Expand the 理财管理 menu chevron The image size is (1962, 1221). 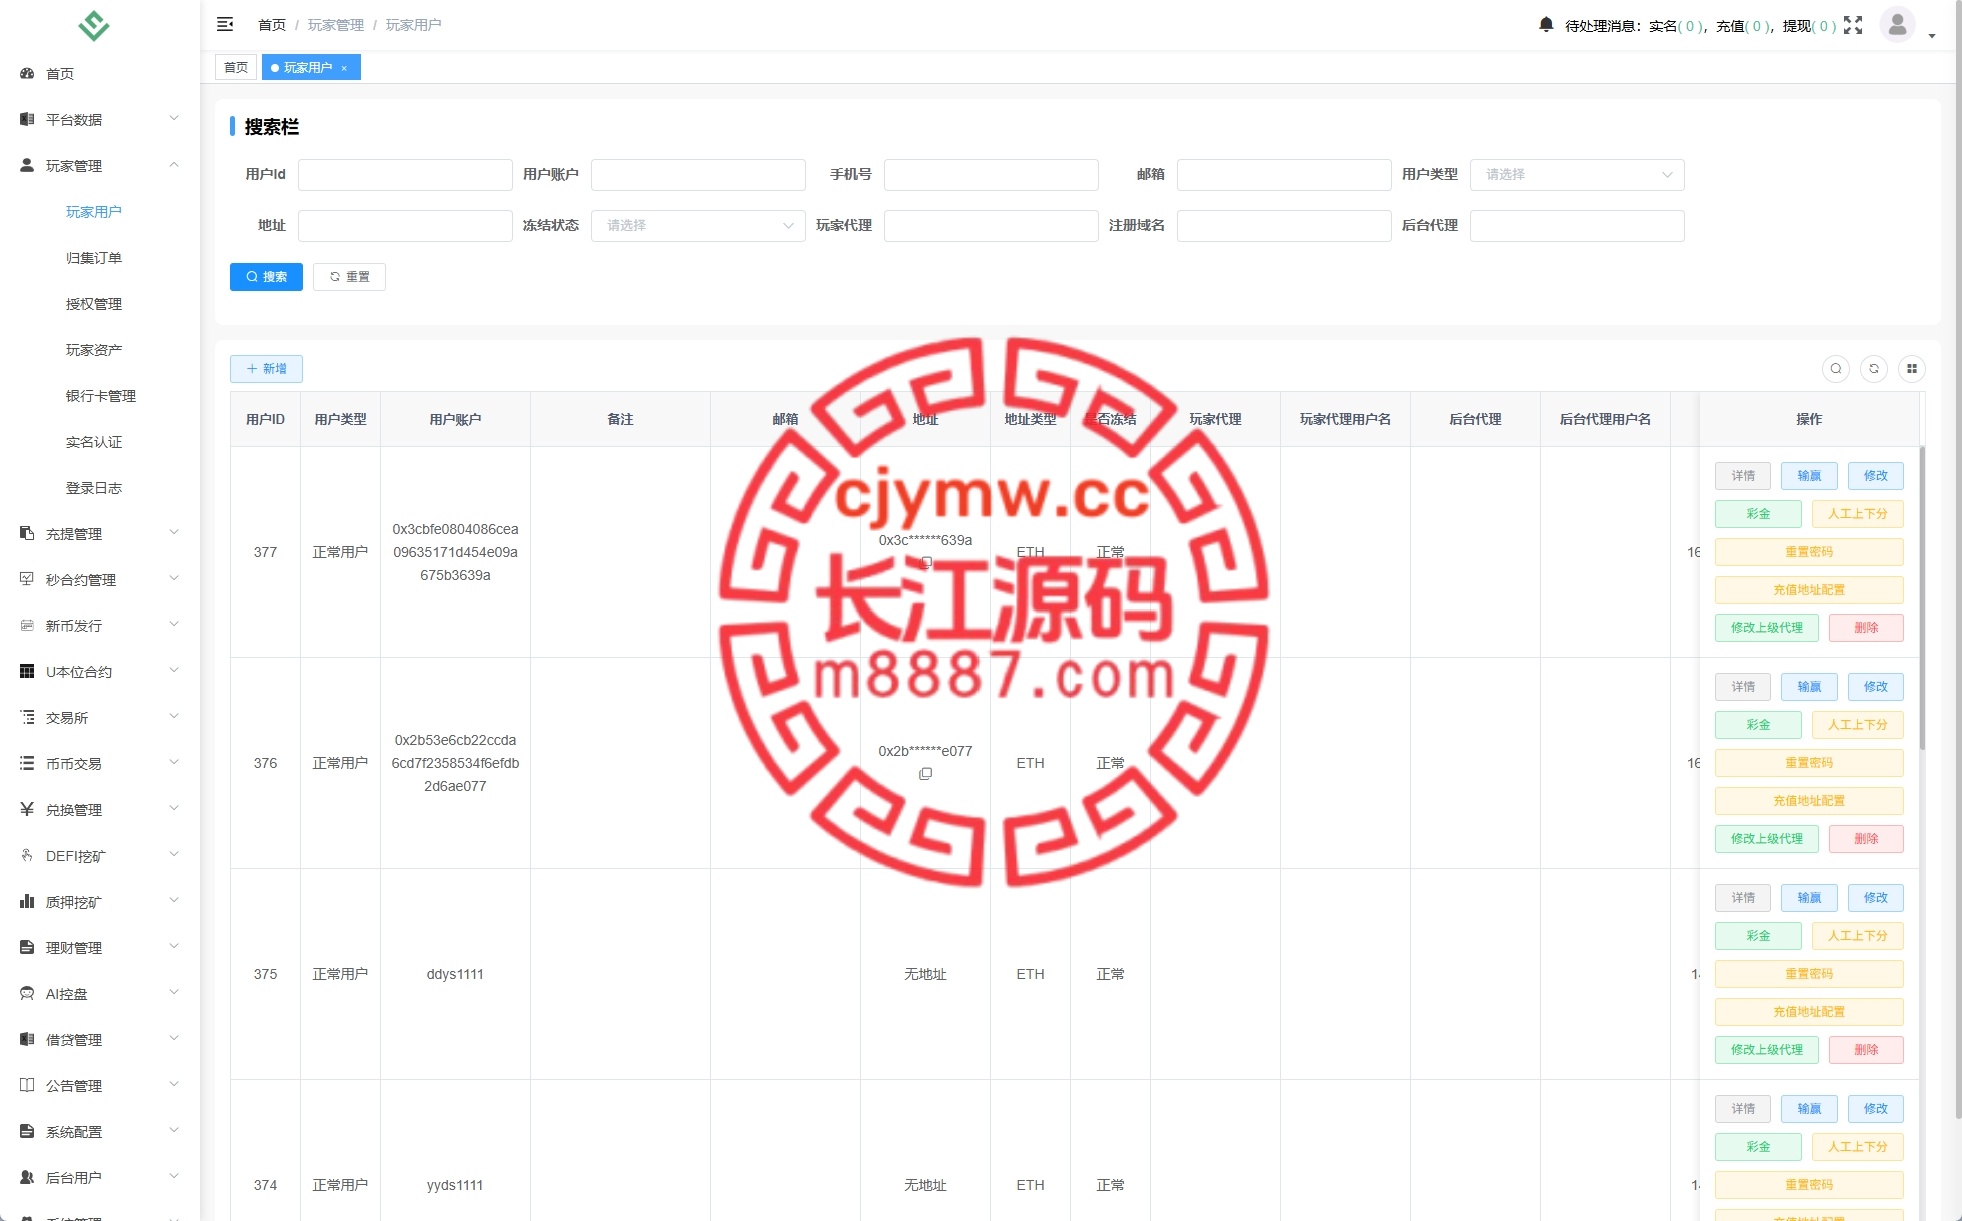pyautogui.click(x=174, y=946)
